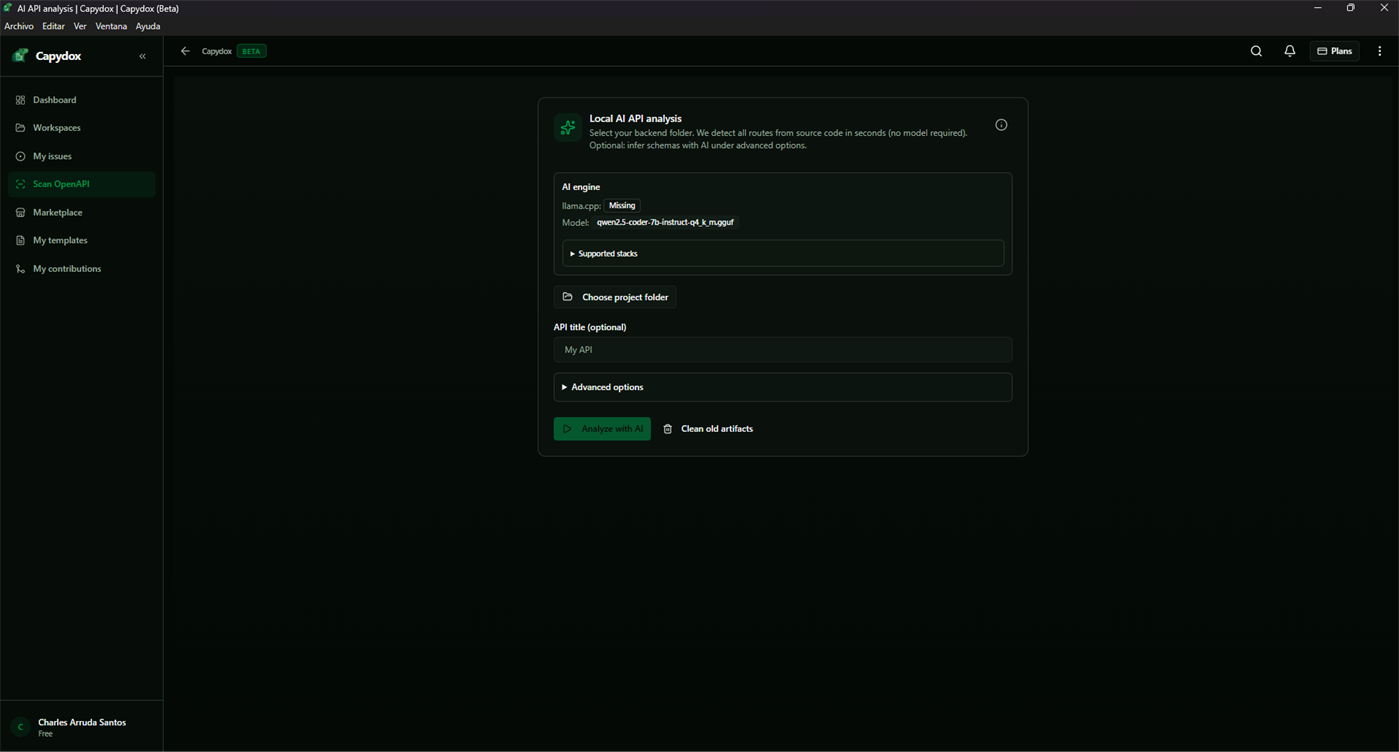
Task: Open notifications bell
Action: 1290,51
